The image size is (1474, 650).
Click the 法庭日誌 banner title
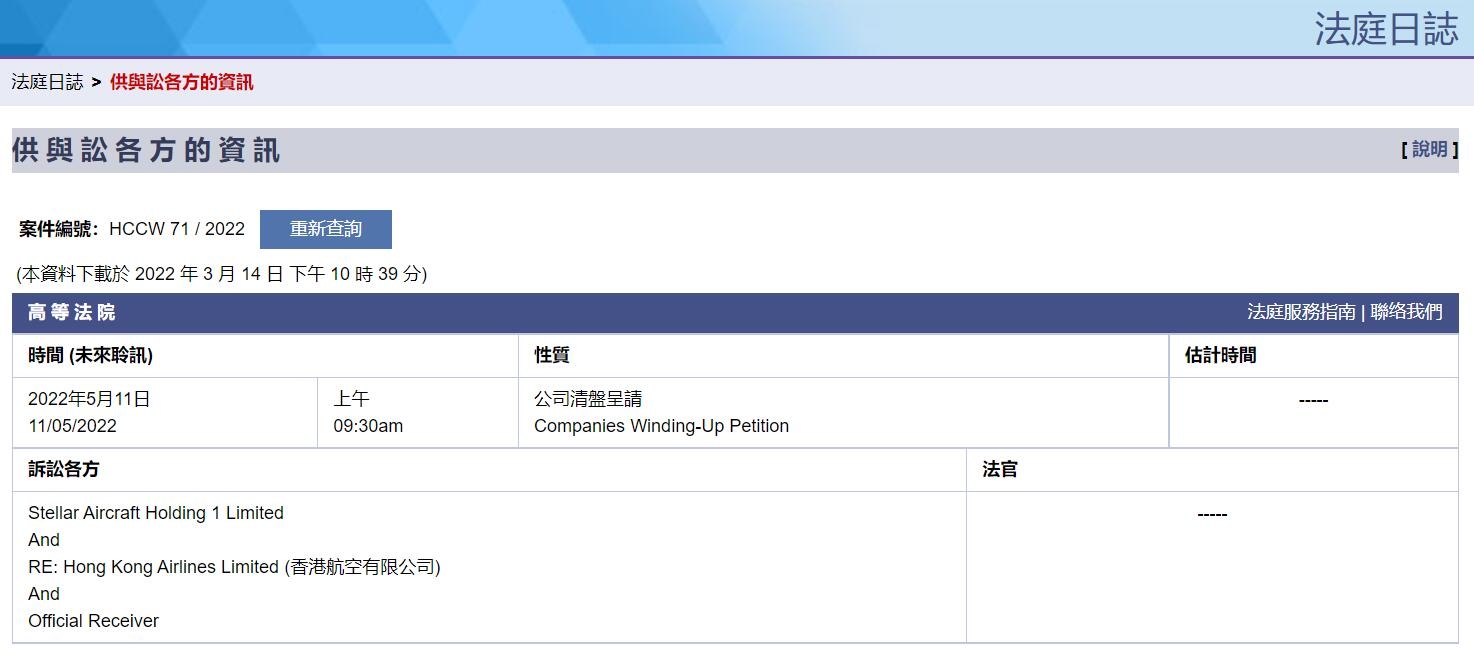pos(1386,29)
